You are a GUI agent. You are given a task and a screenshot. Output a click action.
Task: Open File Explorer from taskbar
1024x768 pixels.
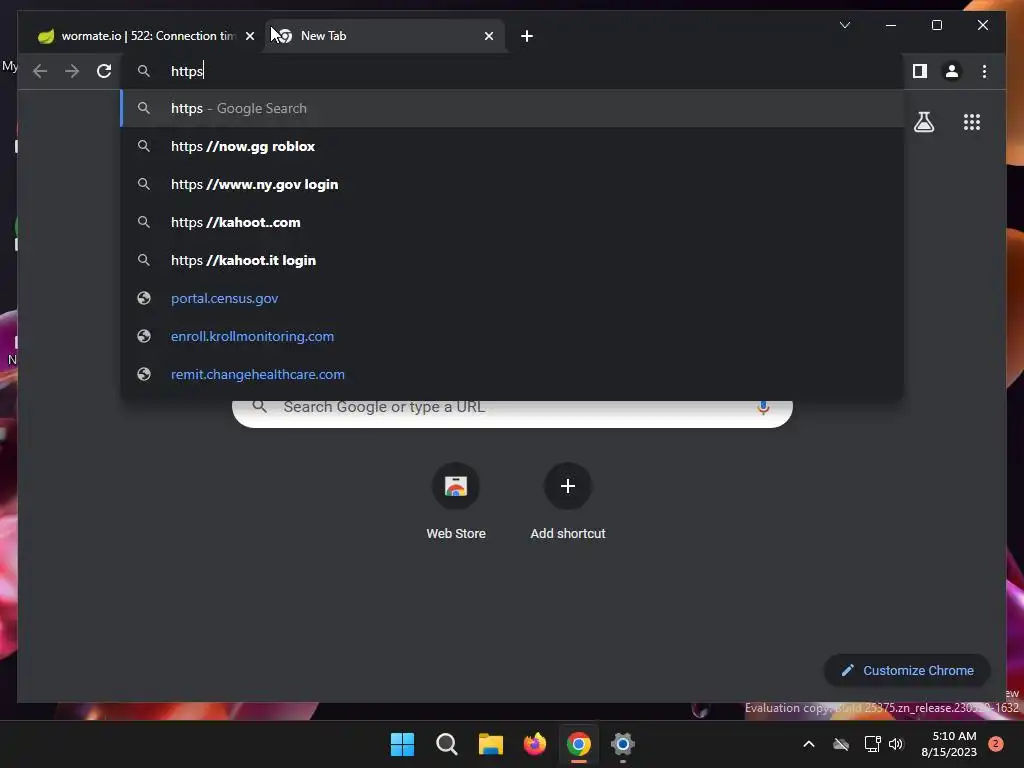490,744
